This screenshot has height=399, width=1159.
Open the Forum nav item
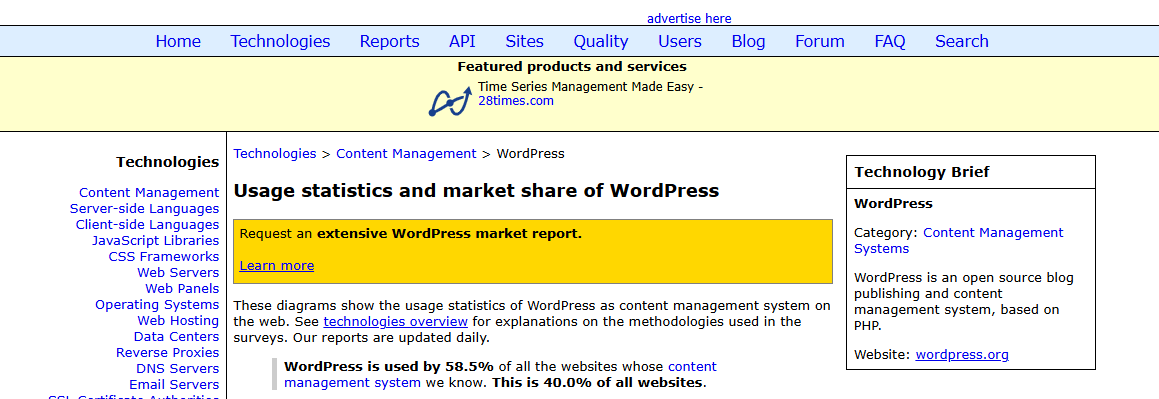[820, 41]
